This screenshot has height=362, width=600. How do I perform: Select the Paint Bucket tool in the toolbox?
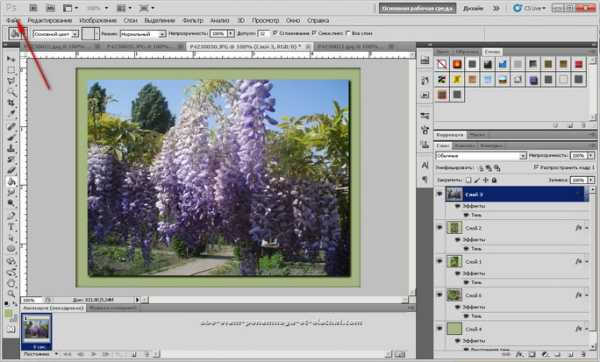coord(11,181)
